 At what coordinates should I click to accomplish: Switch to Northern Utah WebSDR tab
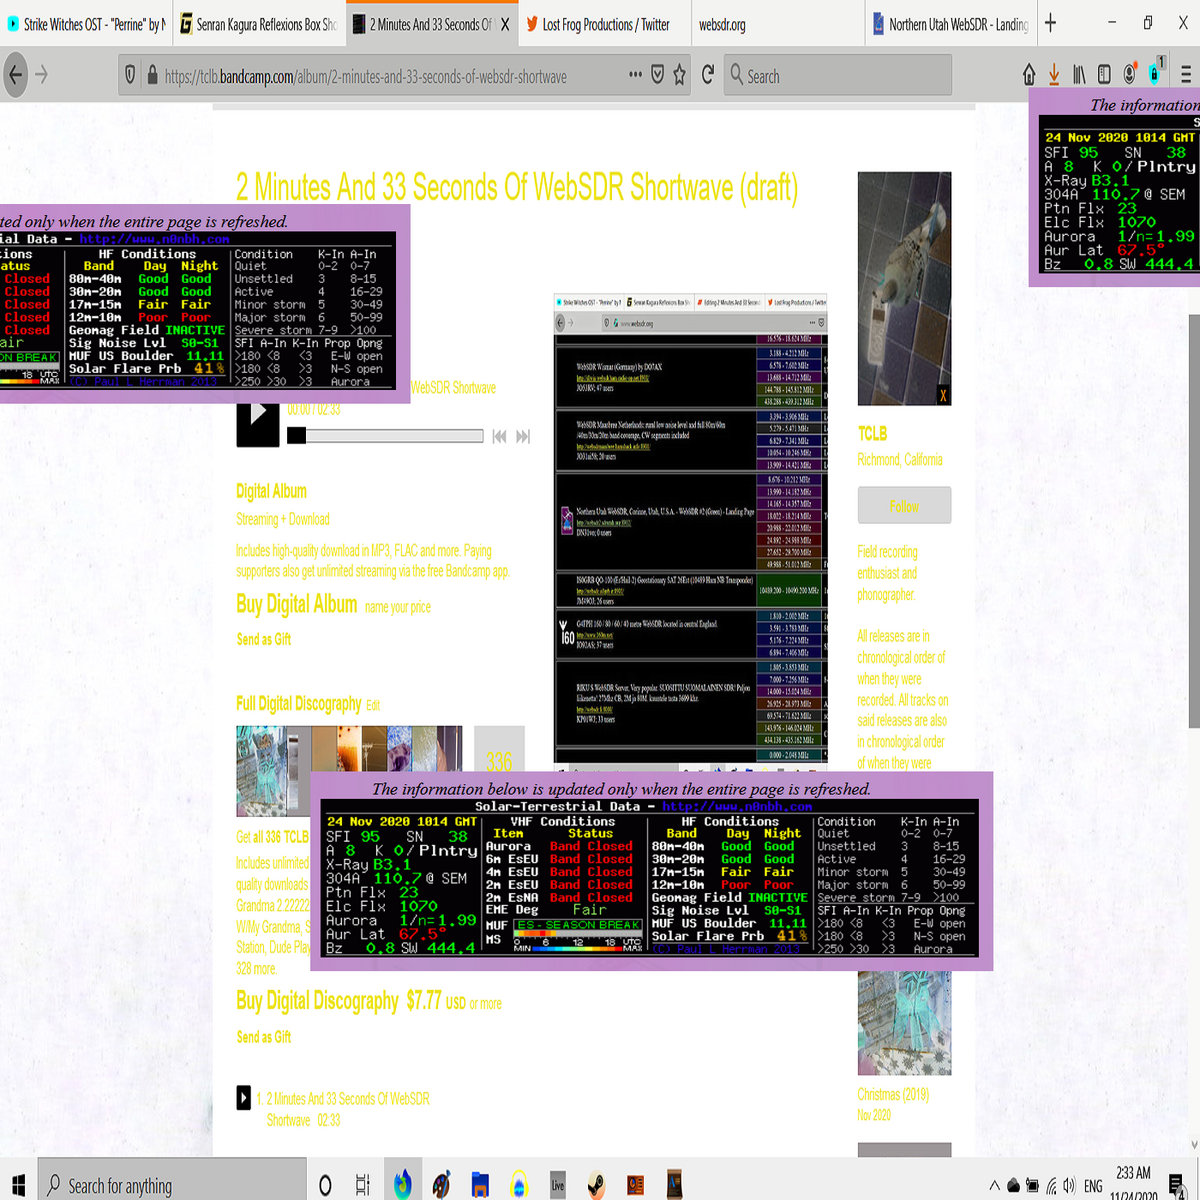point(957,24)
